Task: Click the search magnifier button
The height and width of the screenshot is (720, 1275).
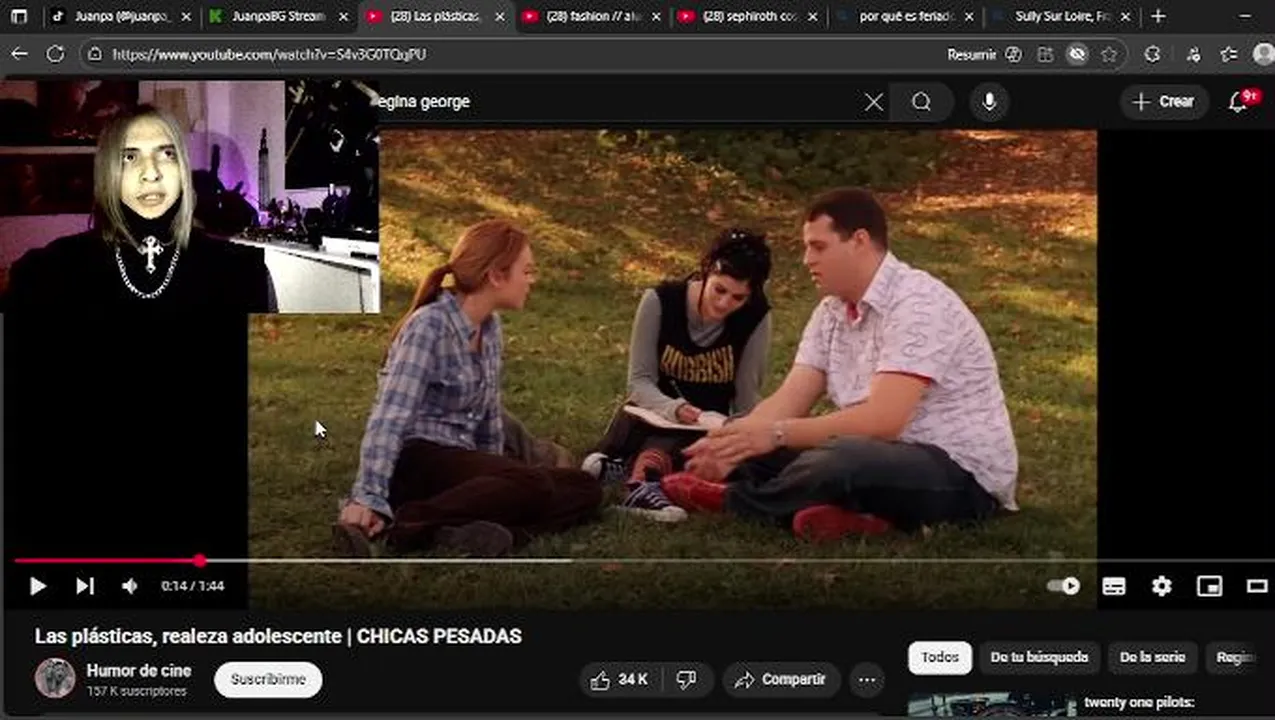Action: tap(921, 102)
